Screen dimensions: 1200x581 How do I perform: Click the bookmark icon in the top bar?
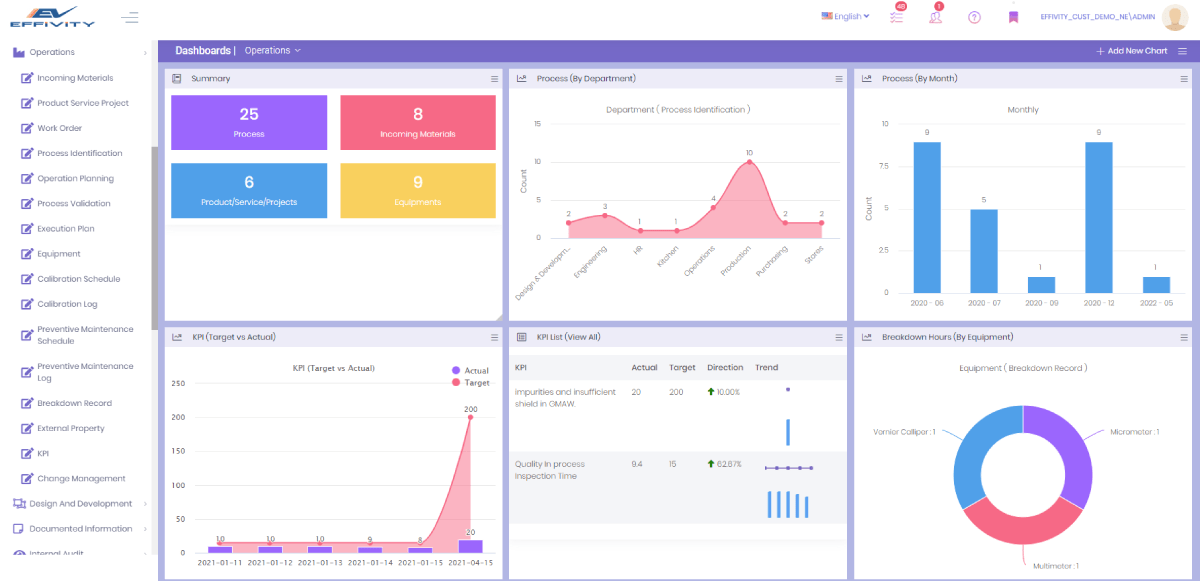(x=1013, y=17)
